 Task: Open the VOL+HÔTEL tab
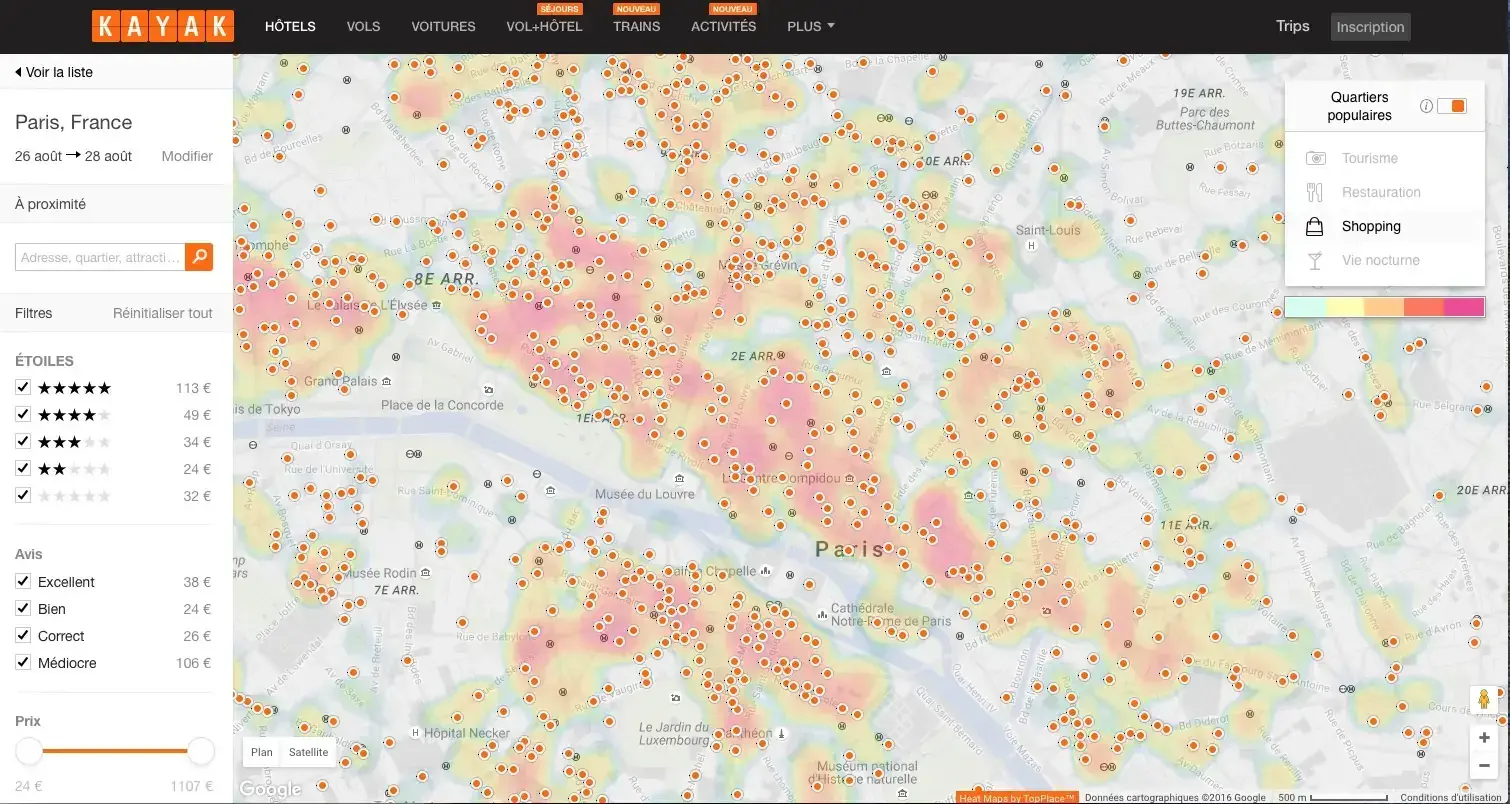(544, 26)
